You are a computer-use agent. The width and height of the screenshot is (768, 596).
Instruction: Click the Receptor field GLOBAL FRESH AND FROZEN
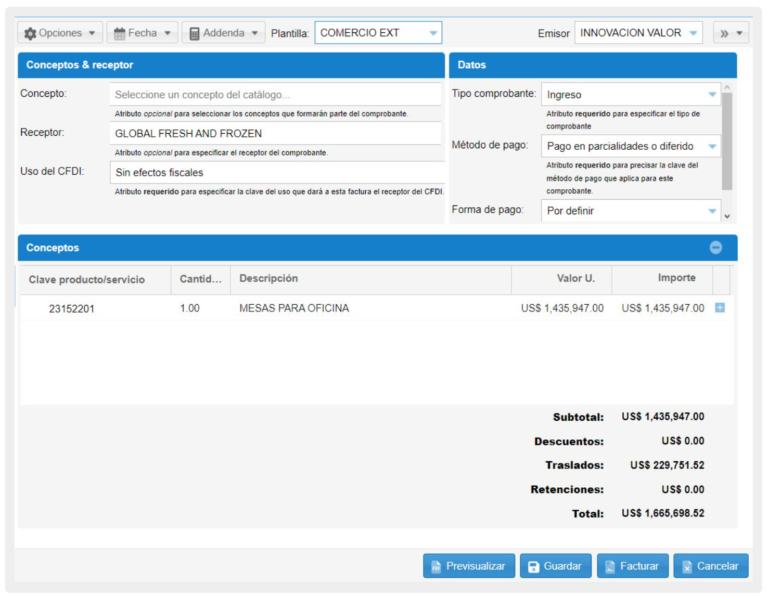[275, 133]
